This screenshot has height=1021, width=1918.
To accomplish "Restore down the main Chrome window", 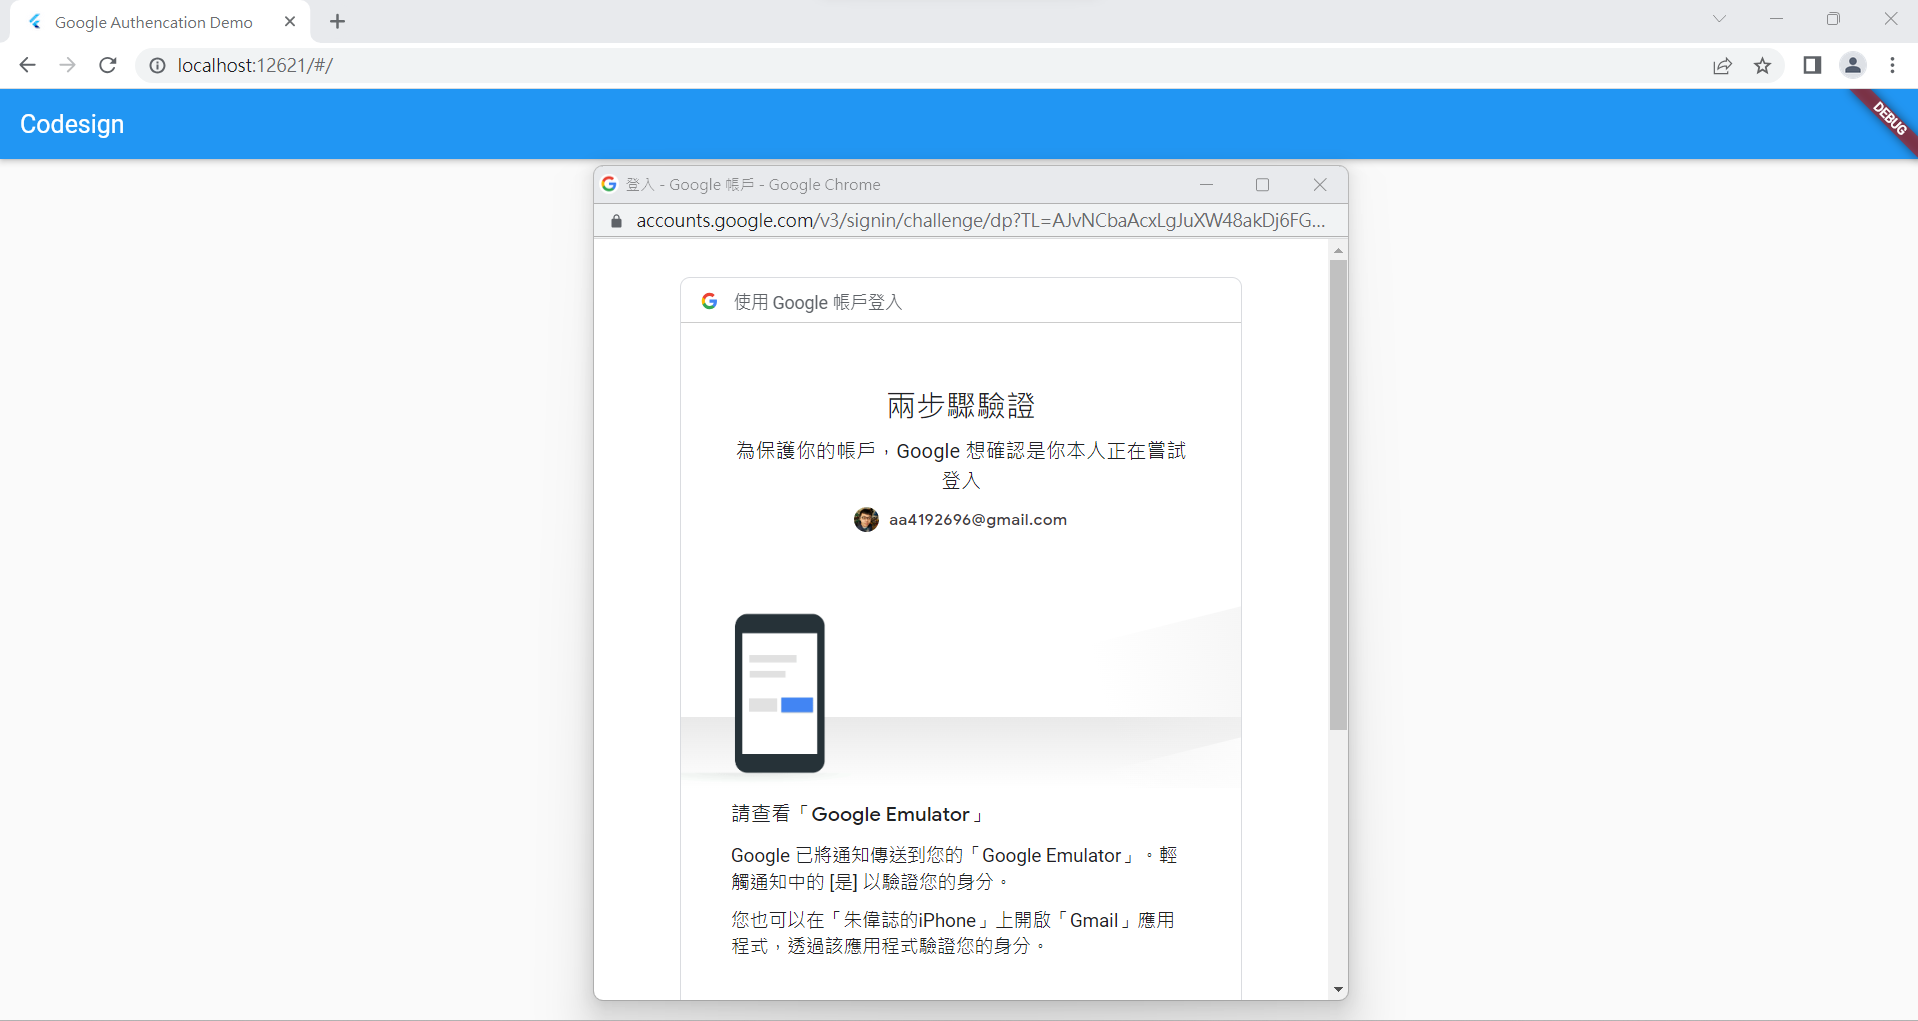I will (x=1833, y=19).
